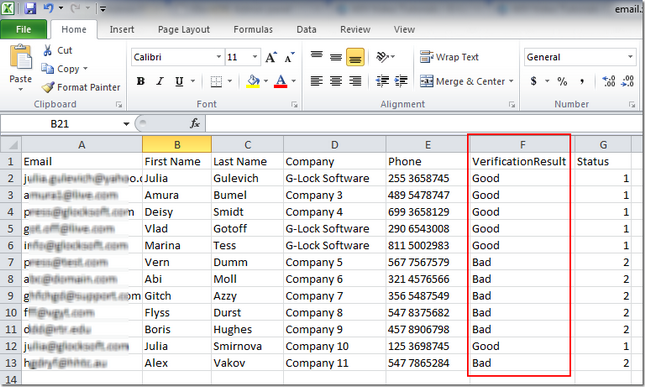Click the Wrap Text button
645x387 pixels.
click(449, 57)
